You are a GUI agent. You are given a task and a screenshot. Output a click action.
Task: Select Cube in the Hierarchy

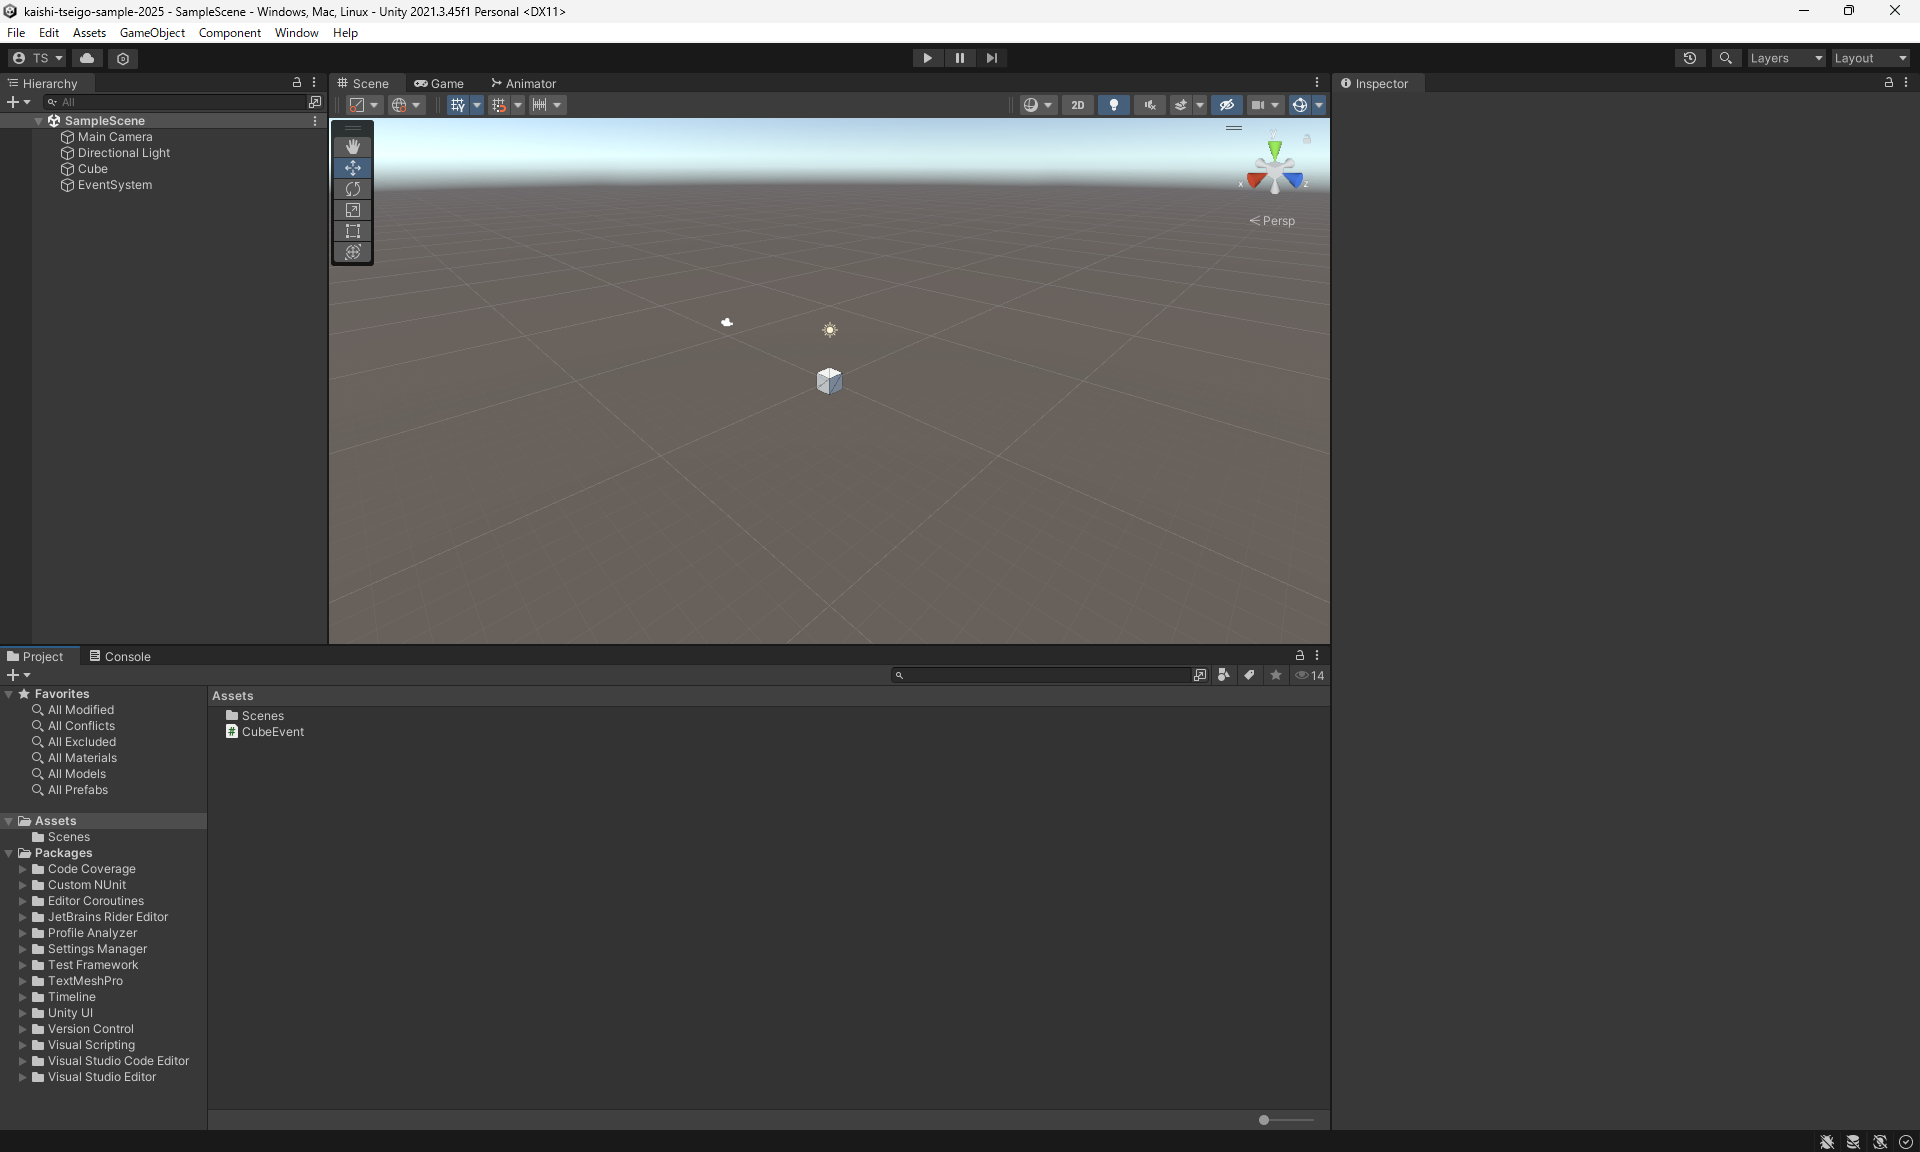click(x=92, y=169)
